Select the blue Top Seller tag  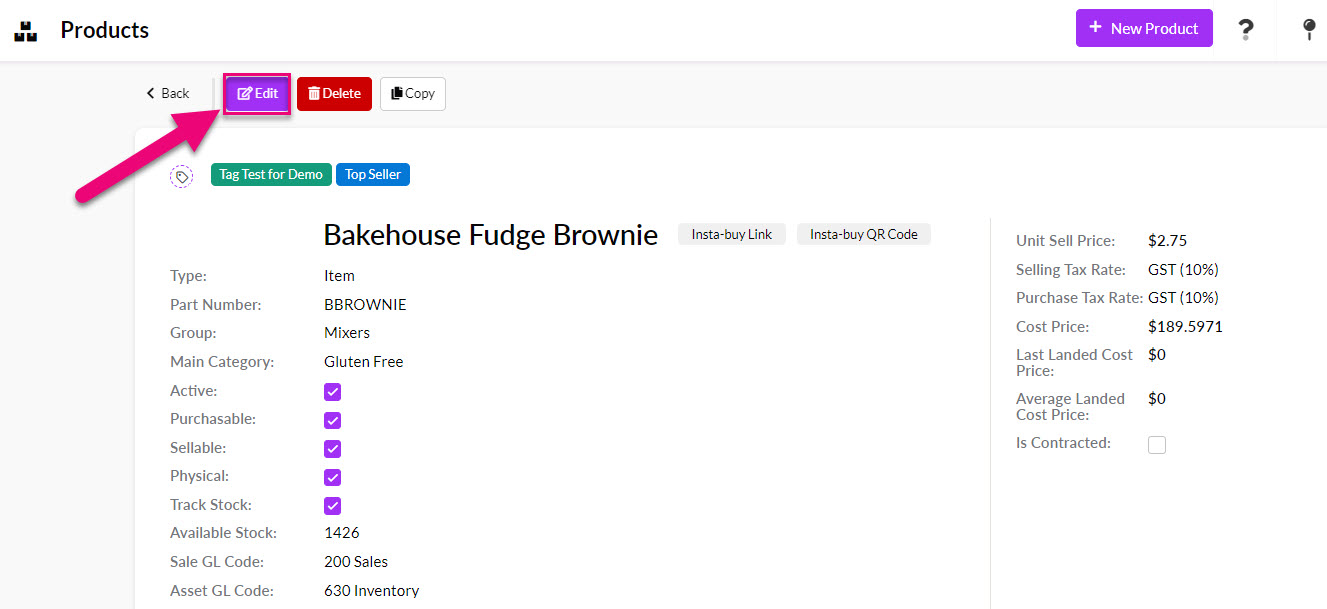point(373,175)
